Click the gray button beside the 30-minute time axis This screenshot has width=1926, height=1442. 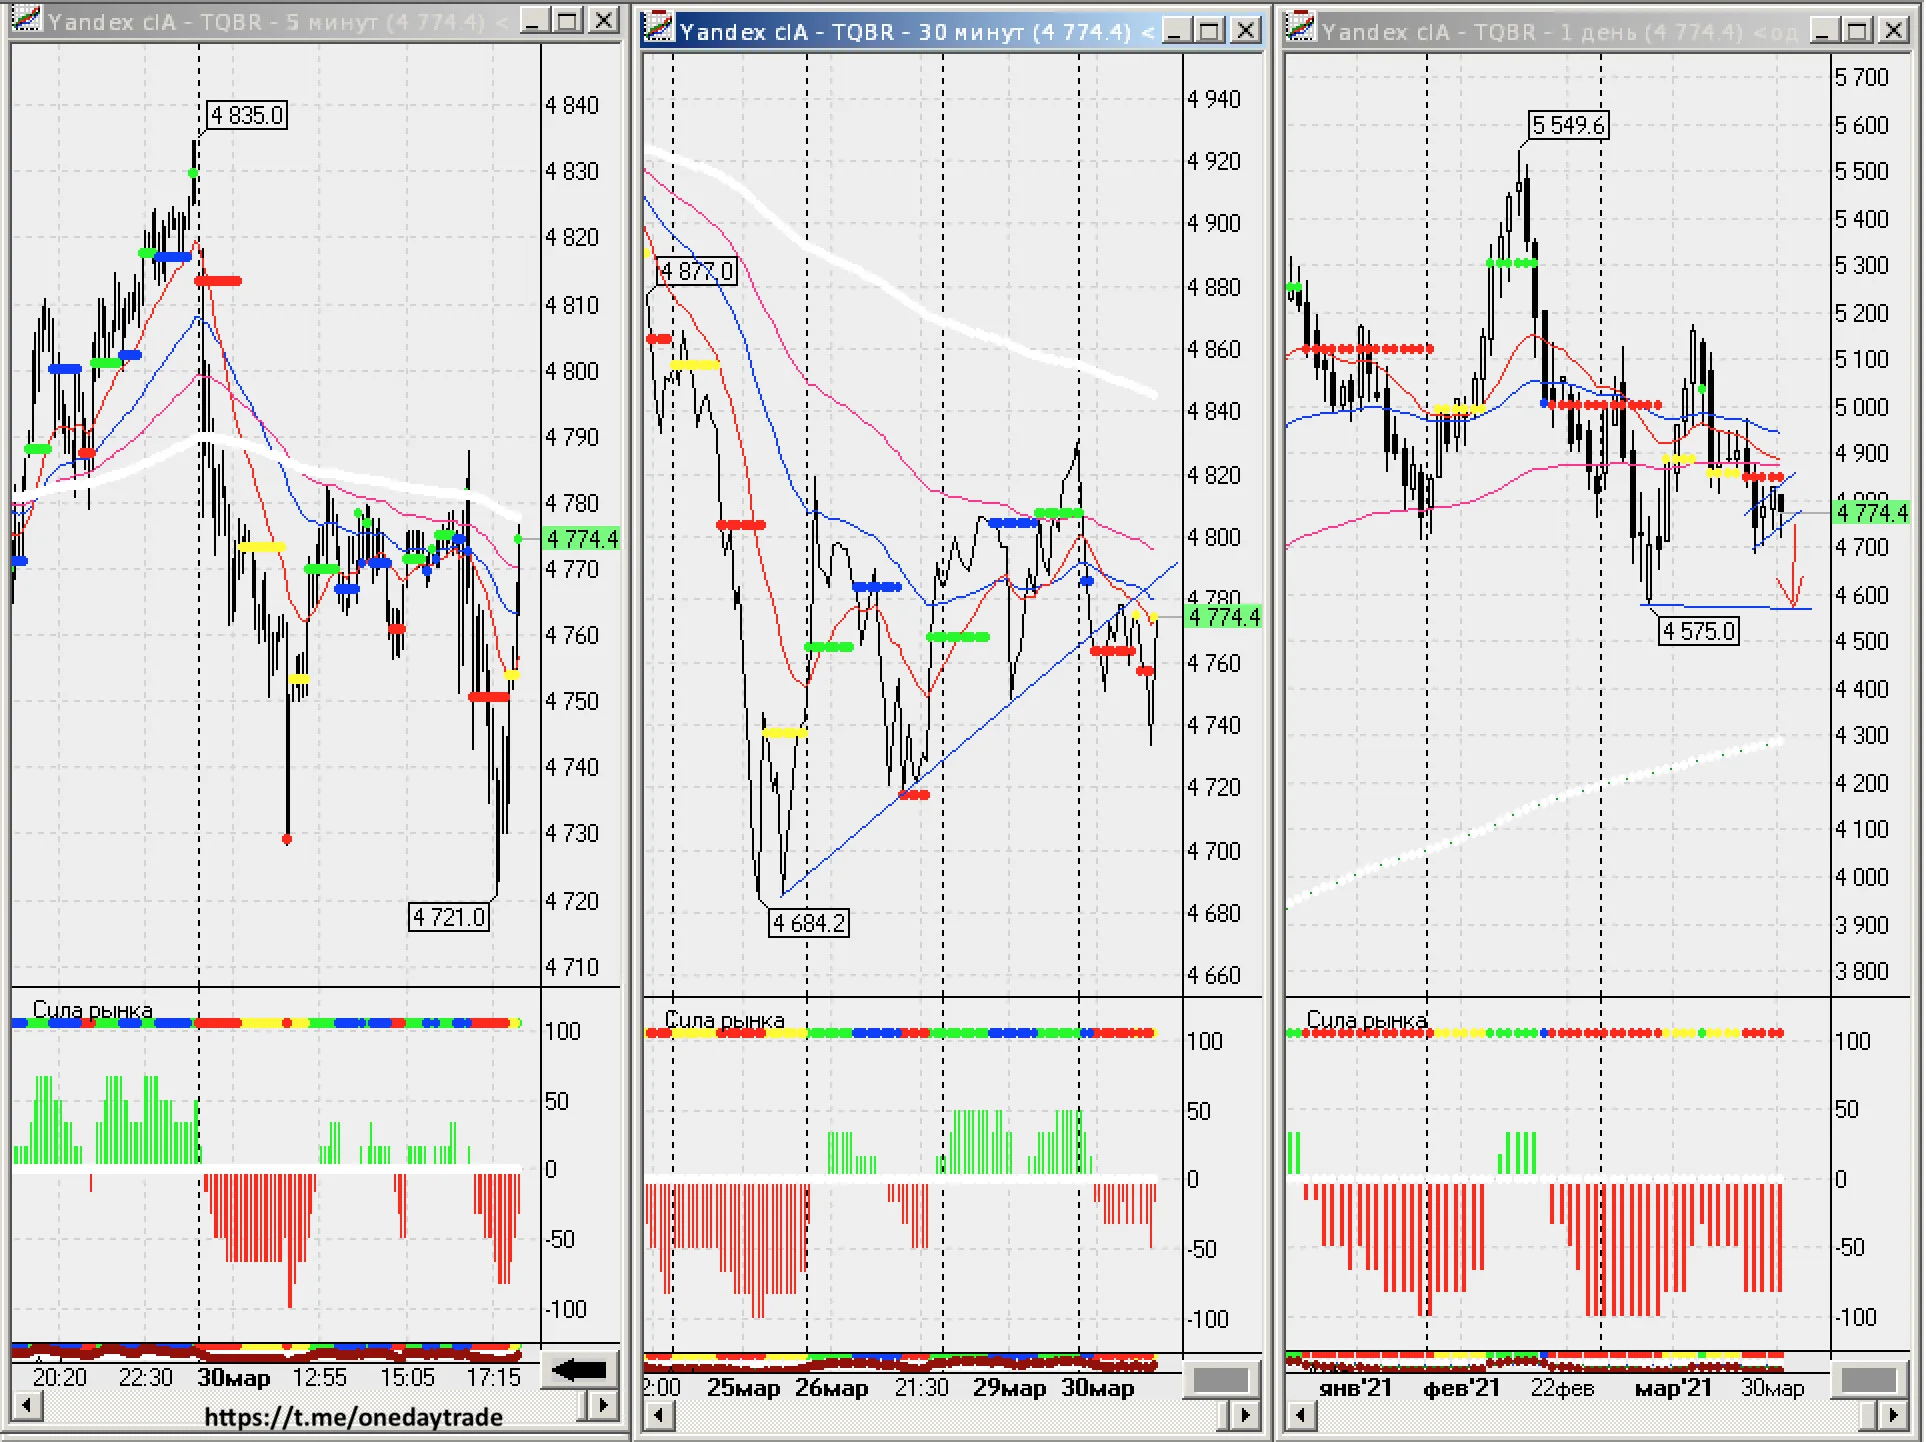pyautogui.click(x=1221, y=1380)
